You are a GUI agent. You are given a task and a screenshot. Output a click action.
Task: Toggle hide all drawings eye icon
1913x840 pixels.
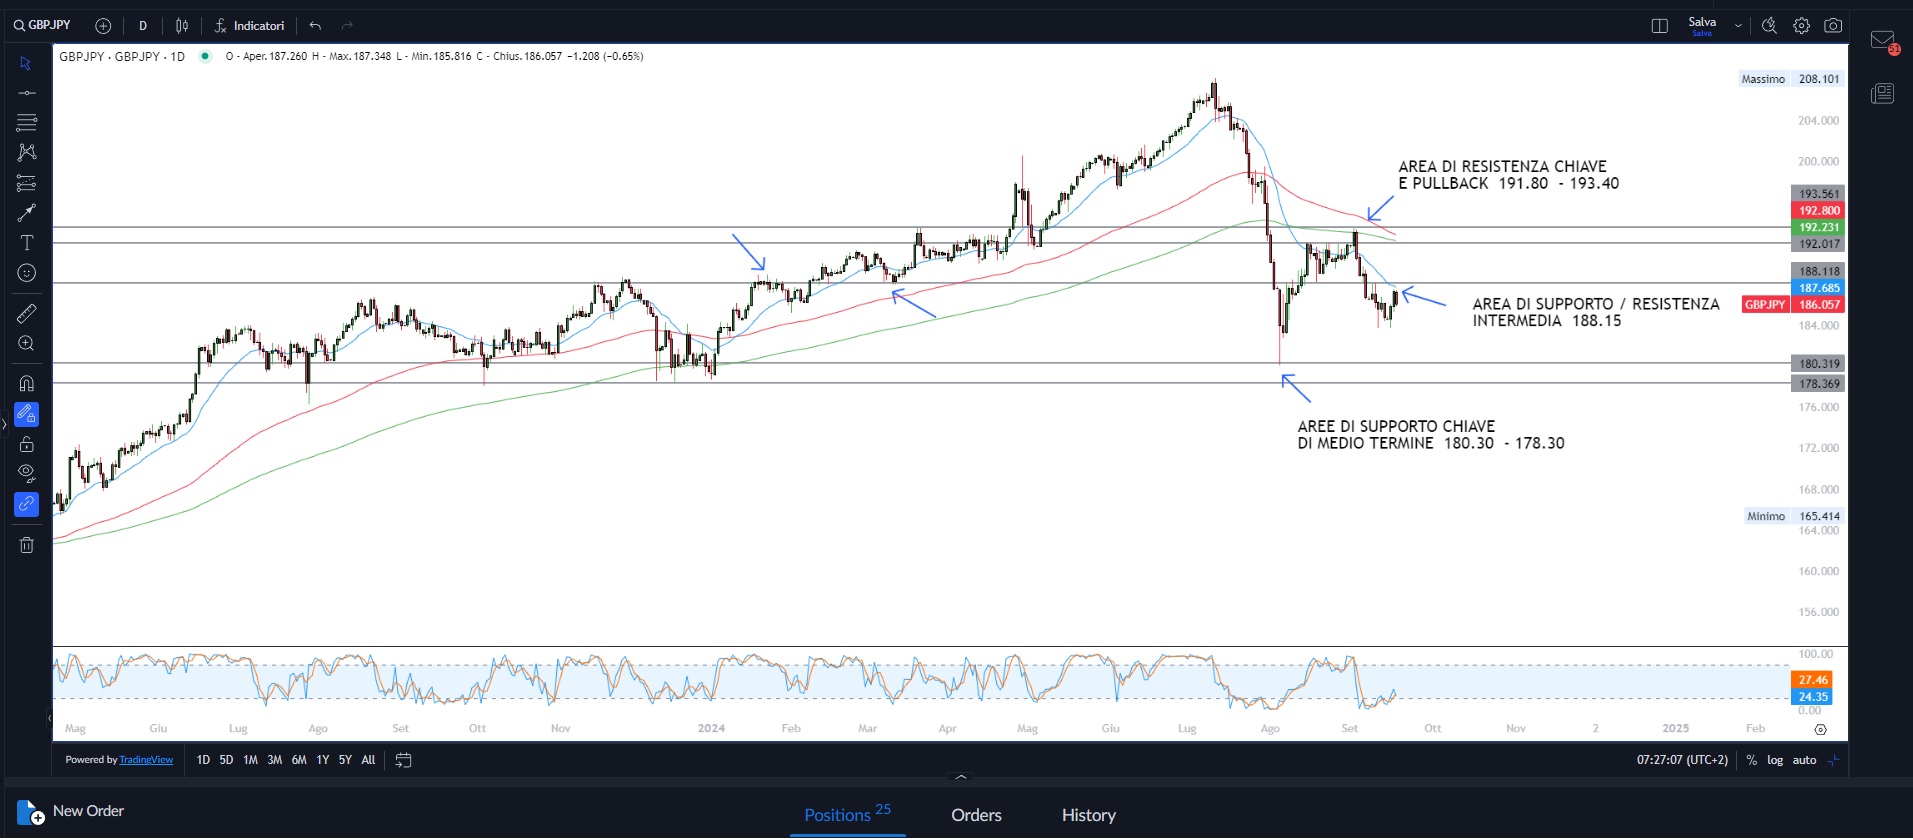coord(27,473)
